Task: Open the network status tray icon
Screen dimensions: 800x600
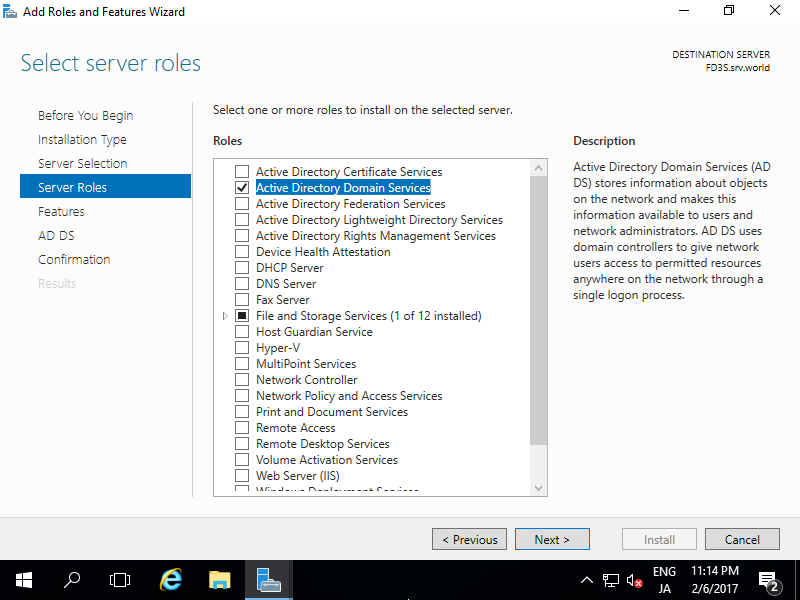Action: [x=611, y=581]
